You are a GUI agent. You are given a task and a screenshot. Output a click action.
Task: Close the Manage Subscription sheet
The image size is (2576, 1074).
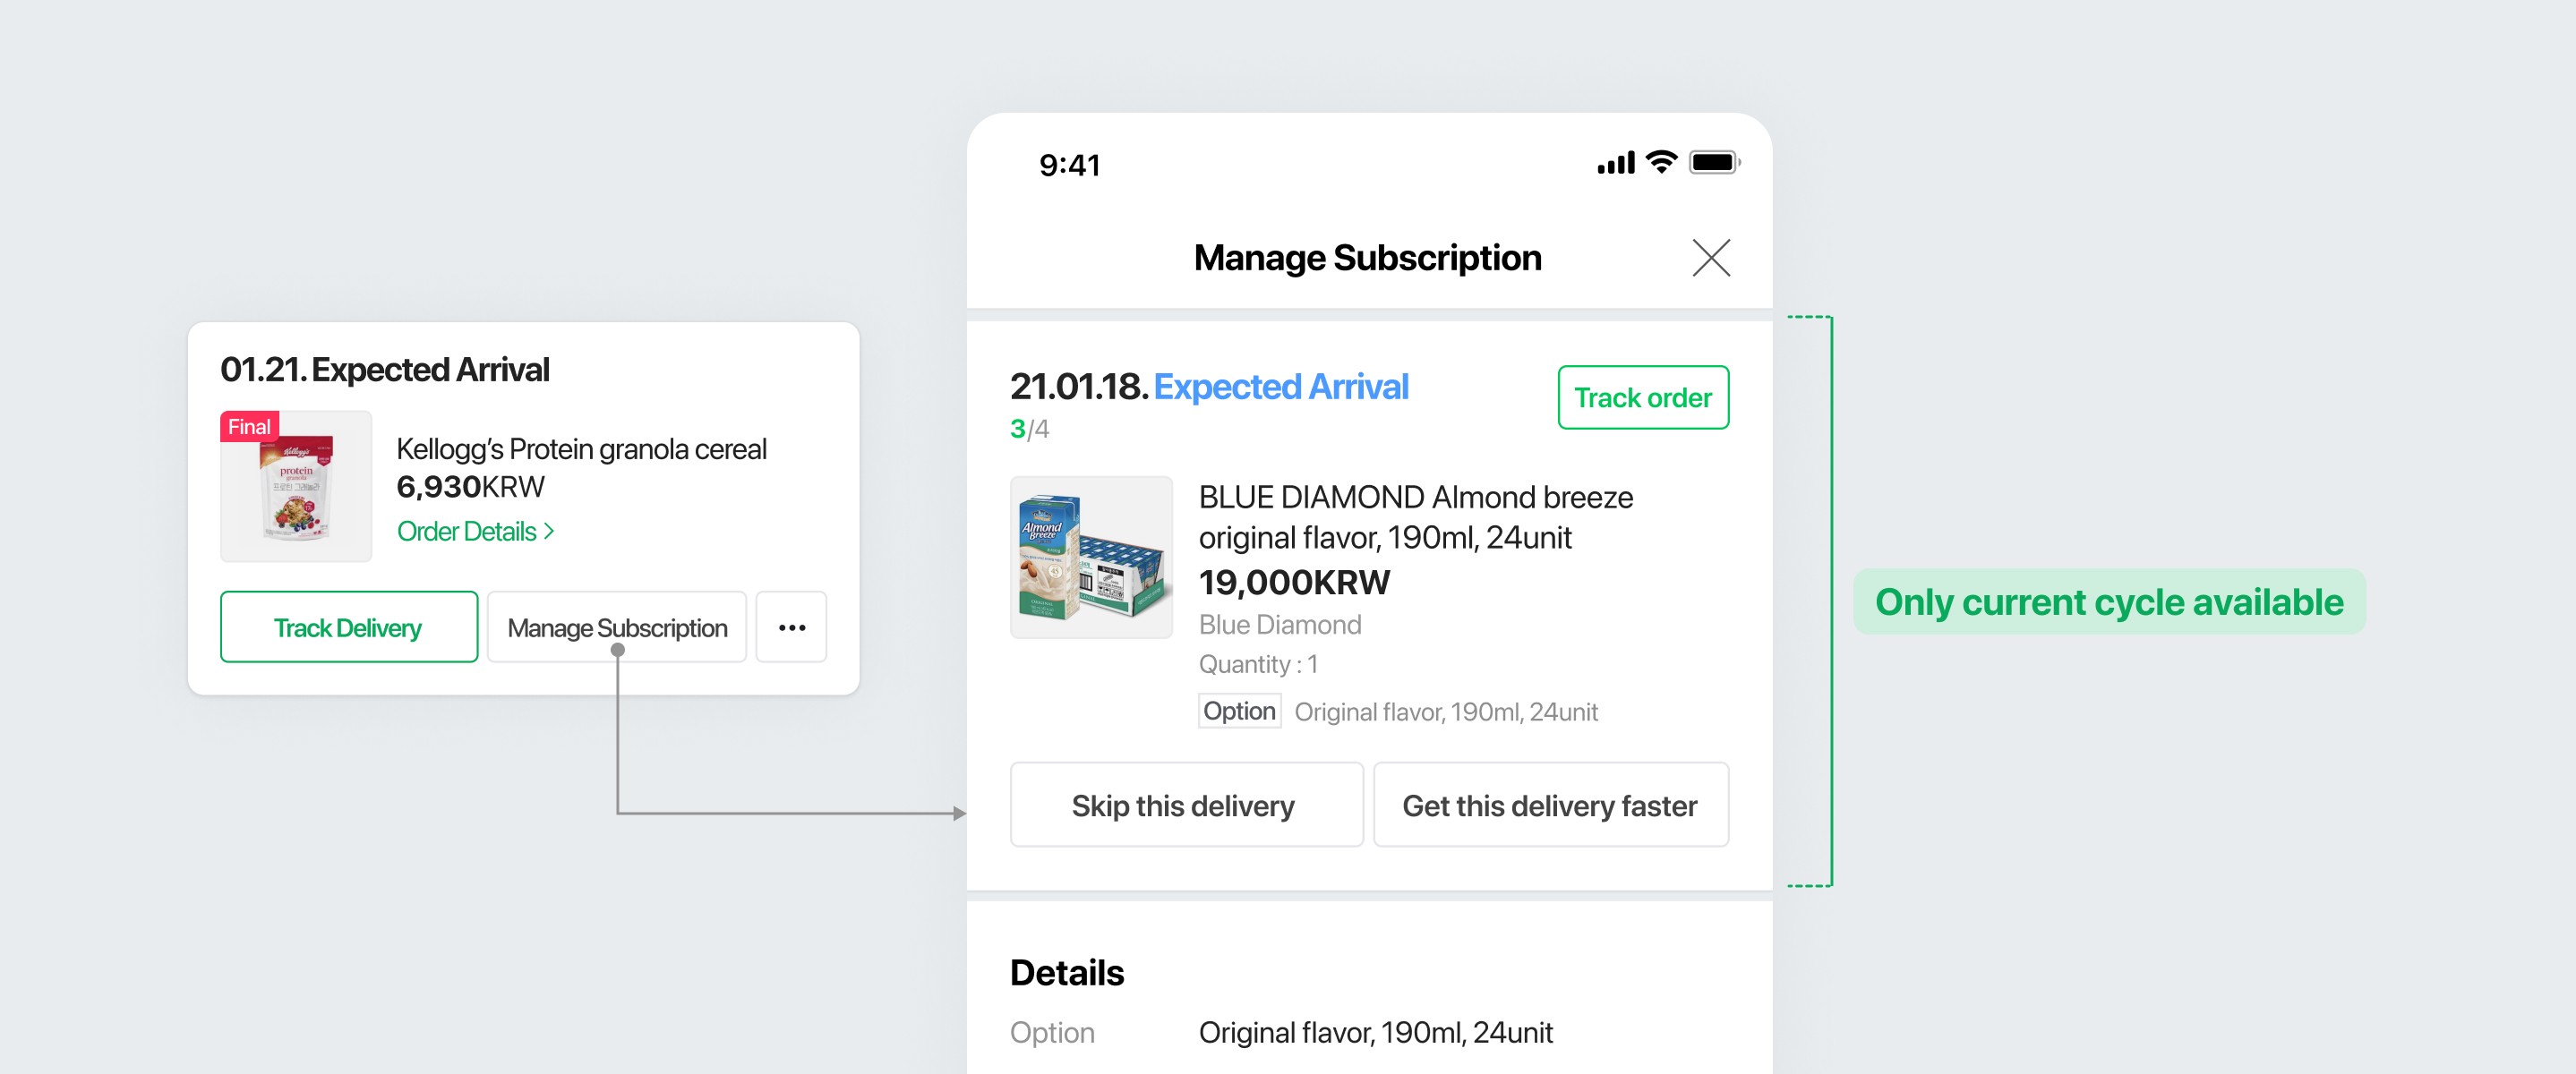pos(1710,258)
